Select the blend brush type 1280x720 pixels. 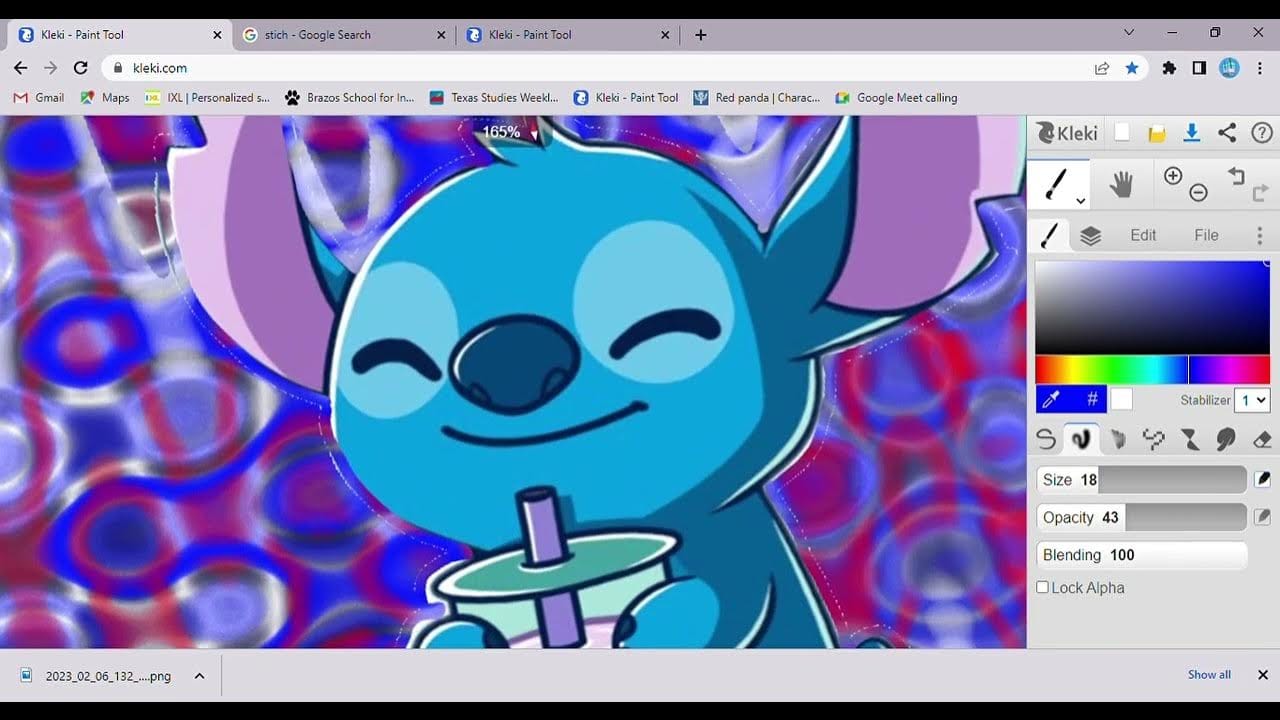click(x=1081, y=438)
